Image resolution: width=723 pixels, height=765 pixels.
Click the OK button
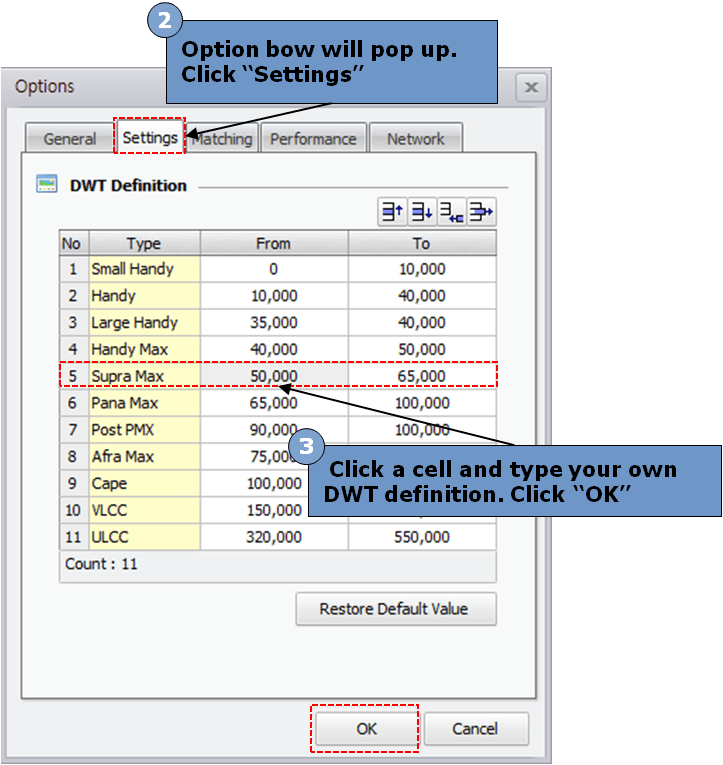pos(366,728)
